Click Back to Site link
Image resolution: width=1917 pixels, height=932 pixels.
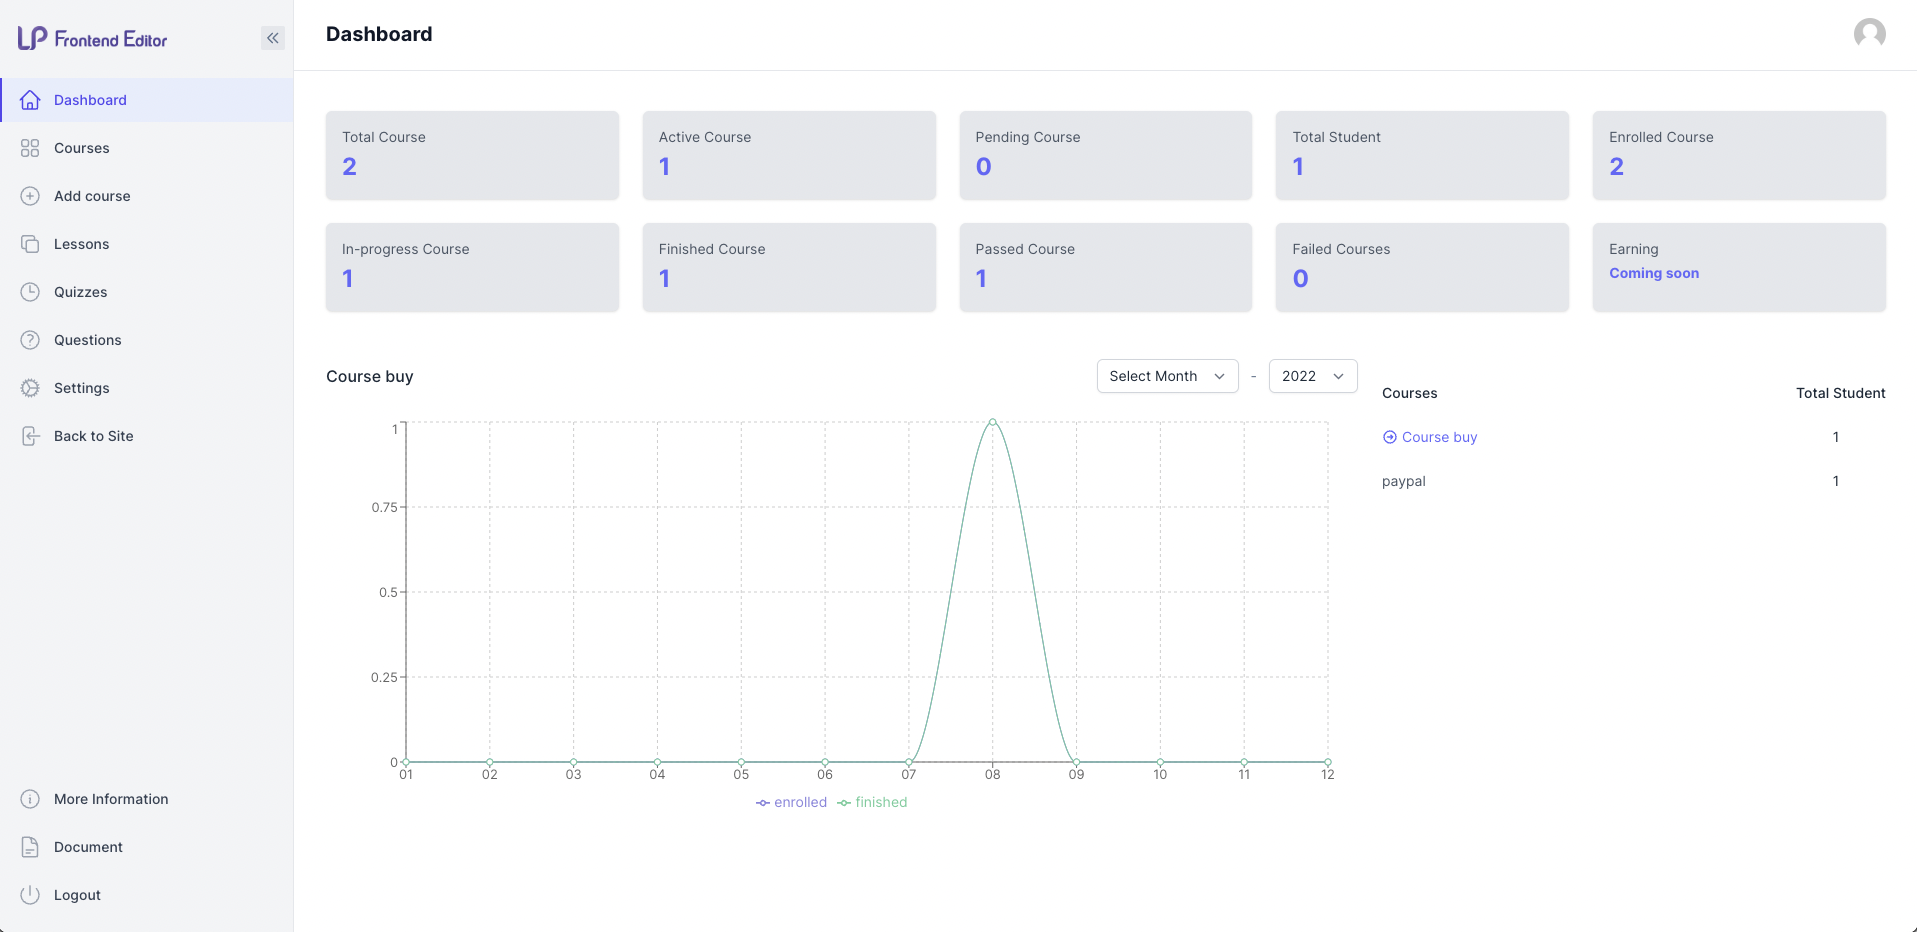[146, 436]
